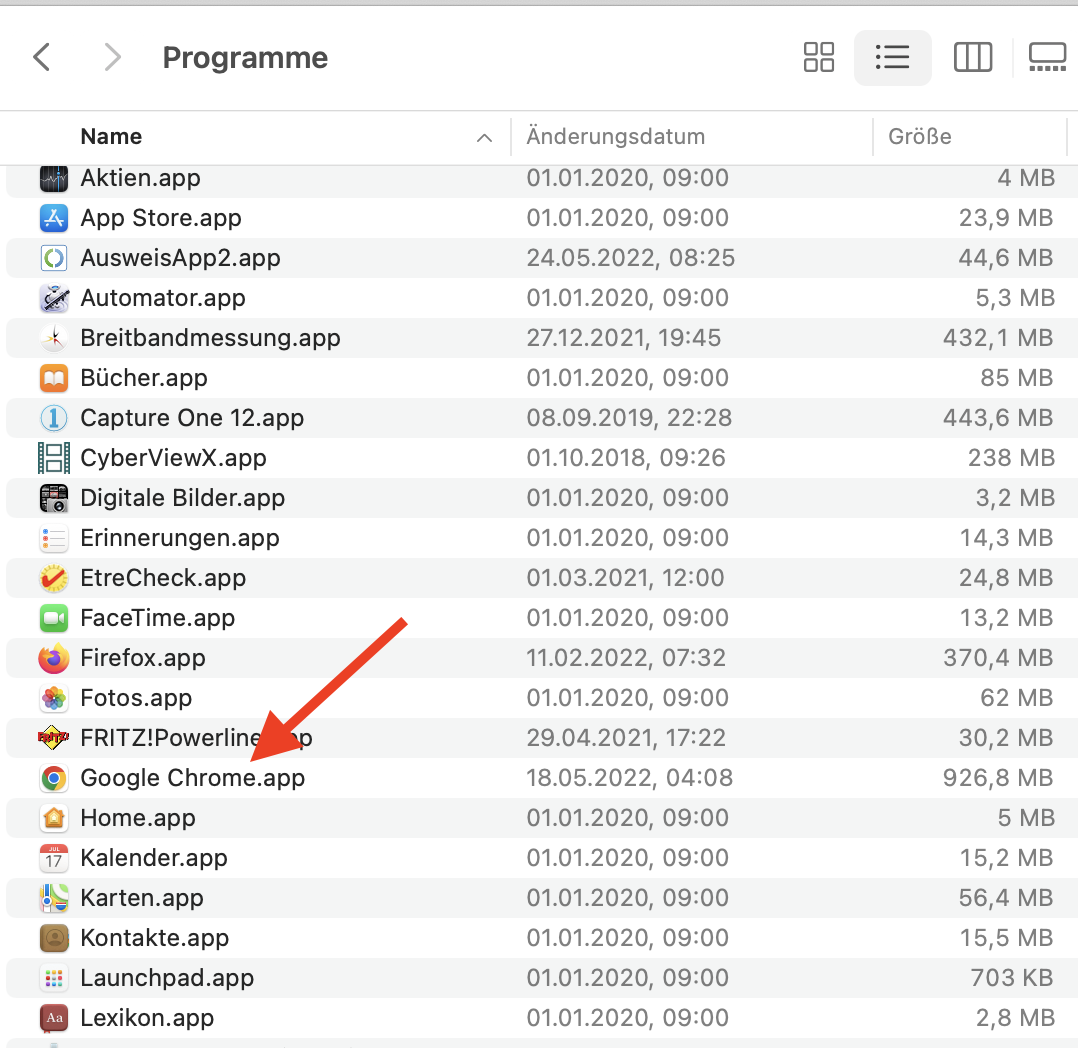1078x1048 pixels.
Task: Select the FaceTime app icon
Action: (53, 618)
